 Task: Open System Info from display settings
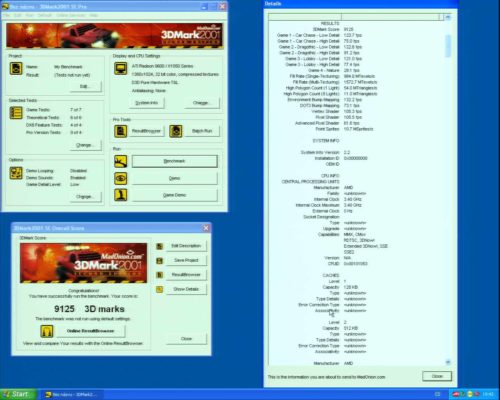pyautogui.click(x=147, y=103)
